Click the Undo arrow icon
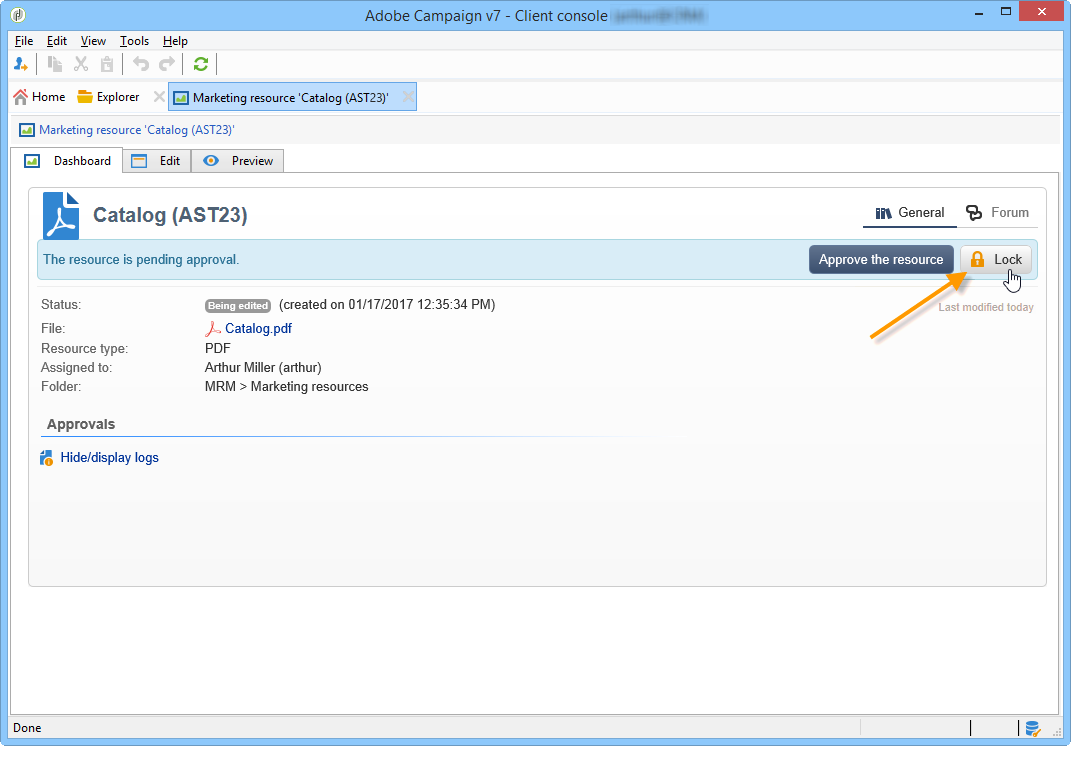Screen dimensions: 1089x773 point(141,65)
